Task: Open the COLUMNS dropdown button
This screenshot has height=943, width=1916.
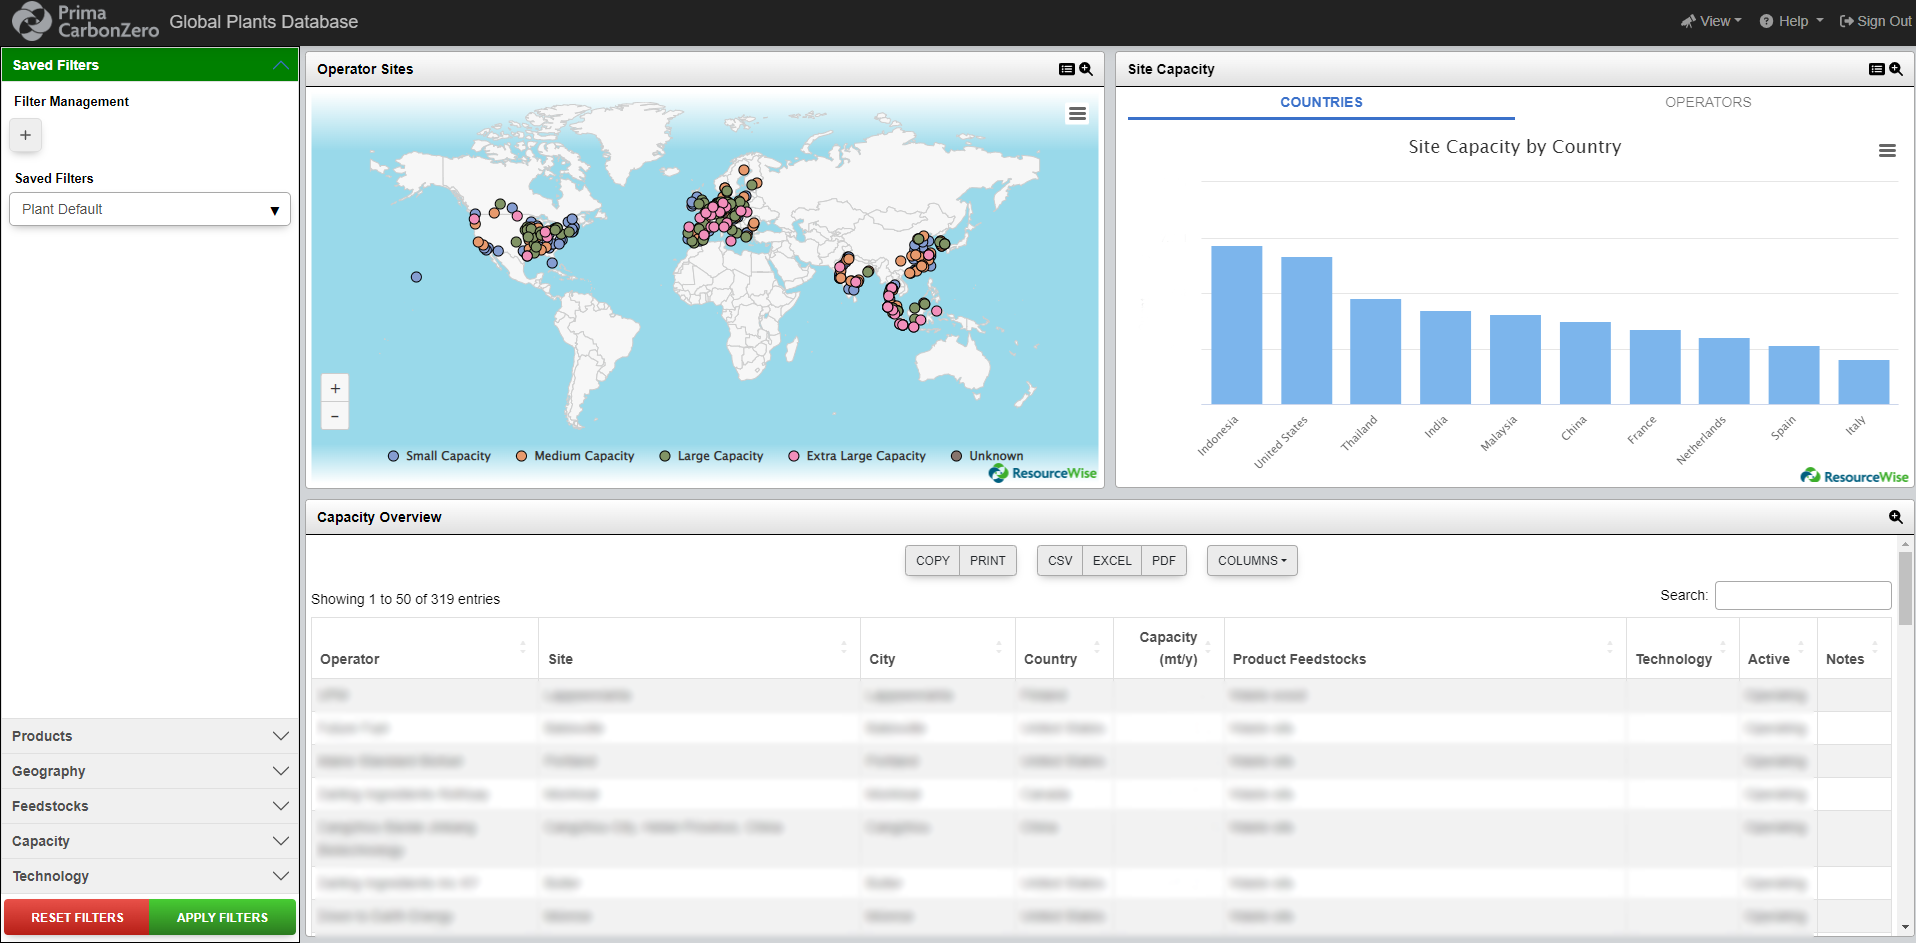Action: [x=1251, y=561]
